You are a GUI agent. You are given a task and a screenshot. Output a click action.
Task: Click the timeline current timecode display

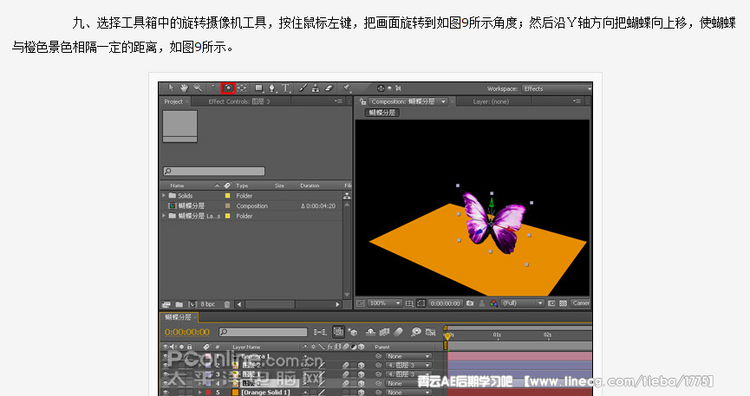pos(187,332)
